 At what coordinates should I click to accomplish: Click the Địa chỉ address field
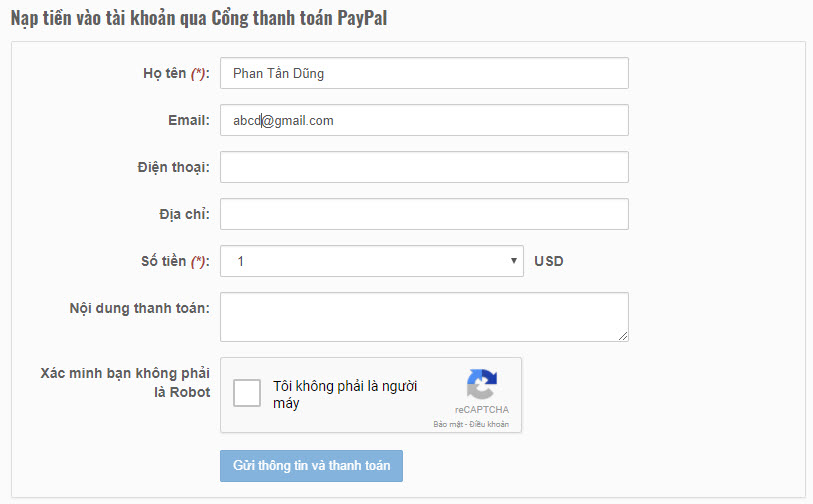coord(424,214)
